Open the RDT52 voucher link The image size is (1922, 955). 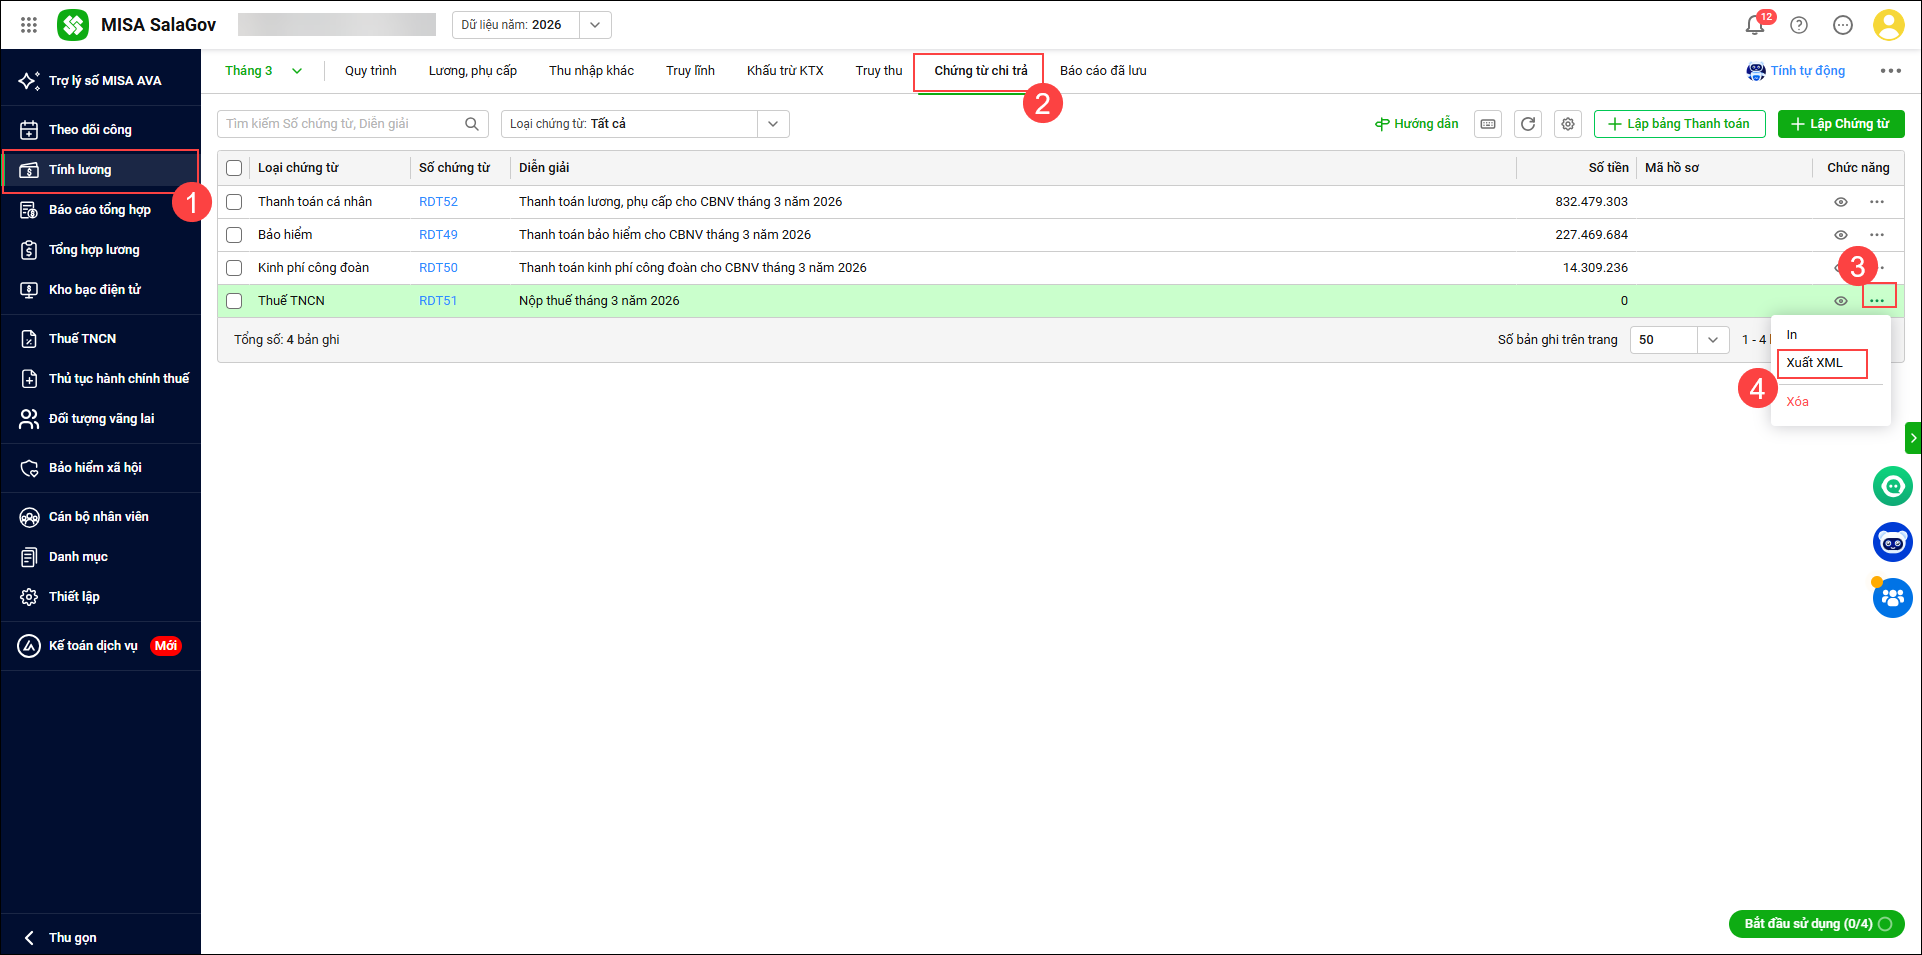click(438, 202)
